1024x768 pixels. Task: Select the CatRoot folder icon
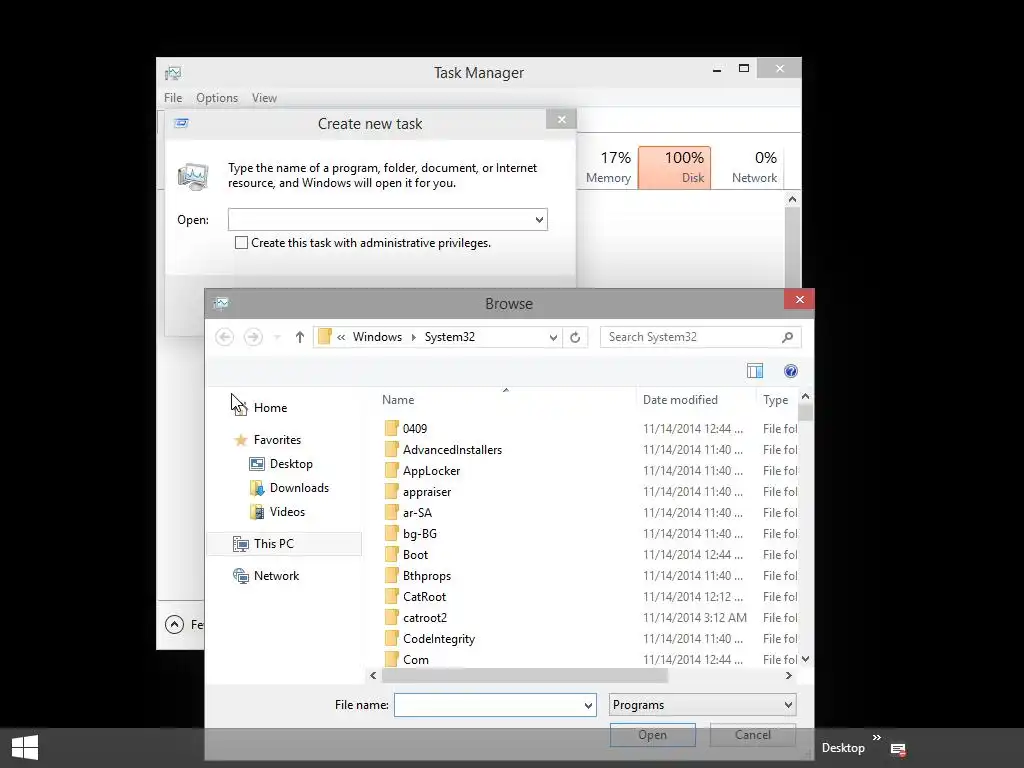[391, 596]
